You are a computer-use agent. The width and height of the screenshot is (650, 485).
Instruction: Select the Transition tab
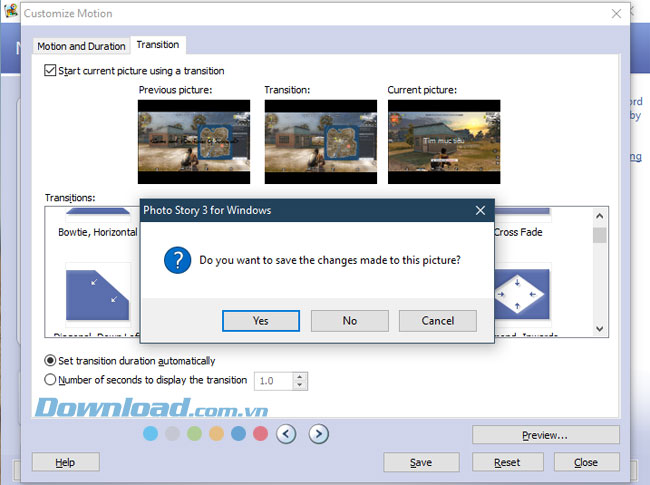point(158,45)
